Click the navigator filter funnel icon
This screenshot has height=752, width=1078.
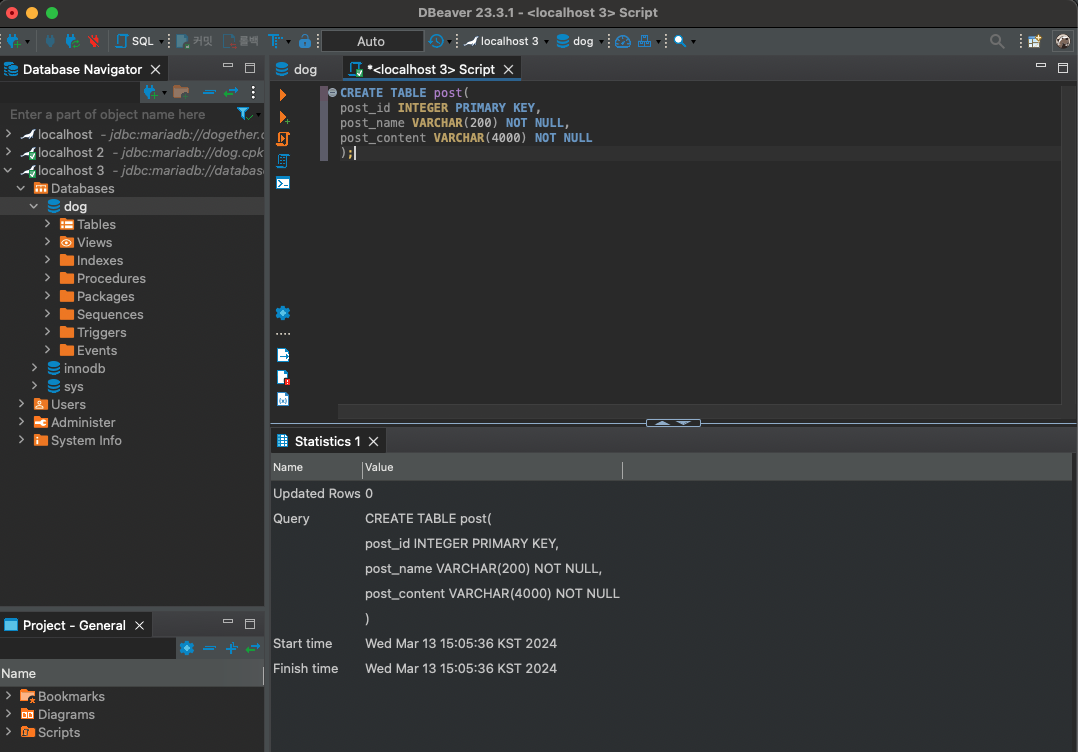tap(243, 113)
